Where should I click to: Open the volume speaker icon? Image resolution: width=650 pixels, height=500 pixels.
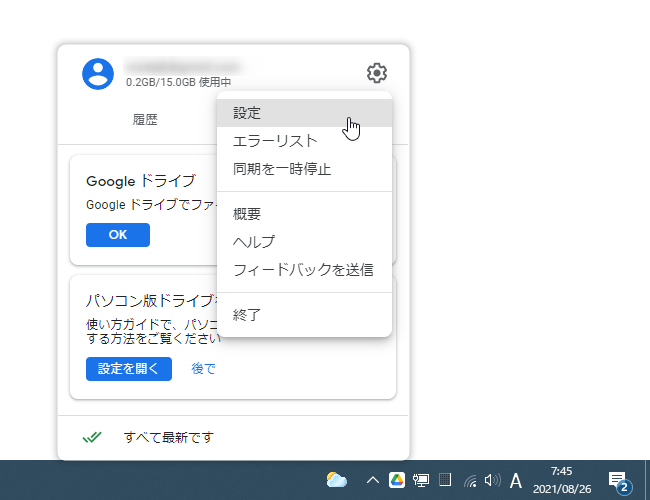(x=492, y=481)
